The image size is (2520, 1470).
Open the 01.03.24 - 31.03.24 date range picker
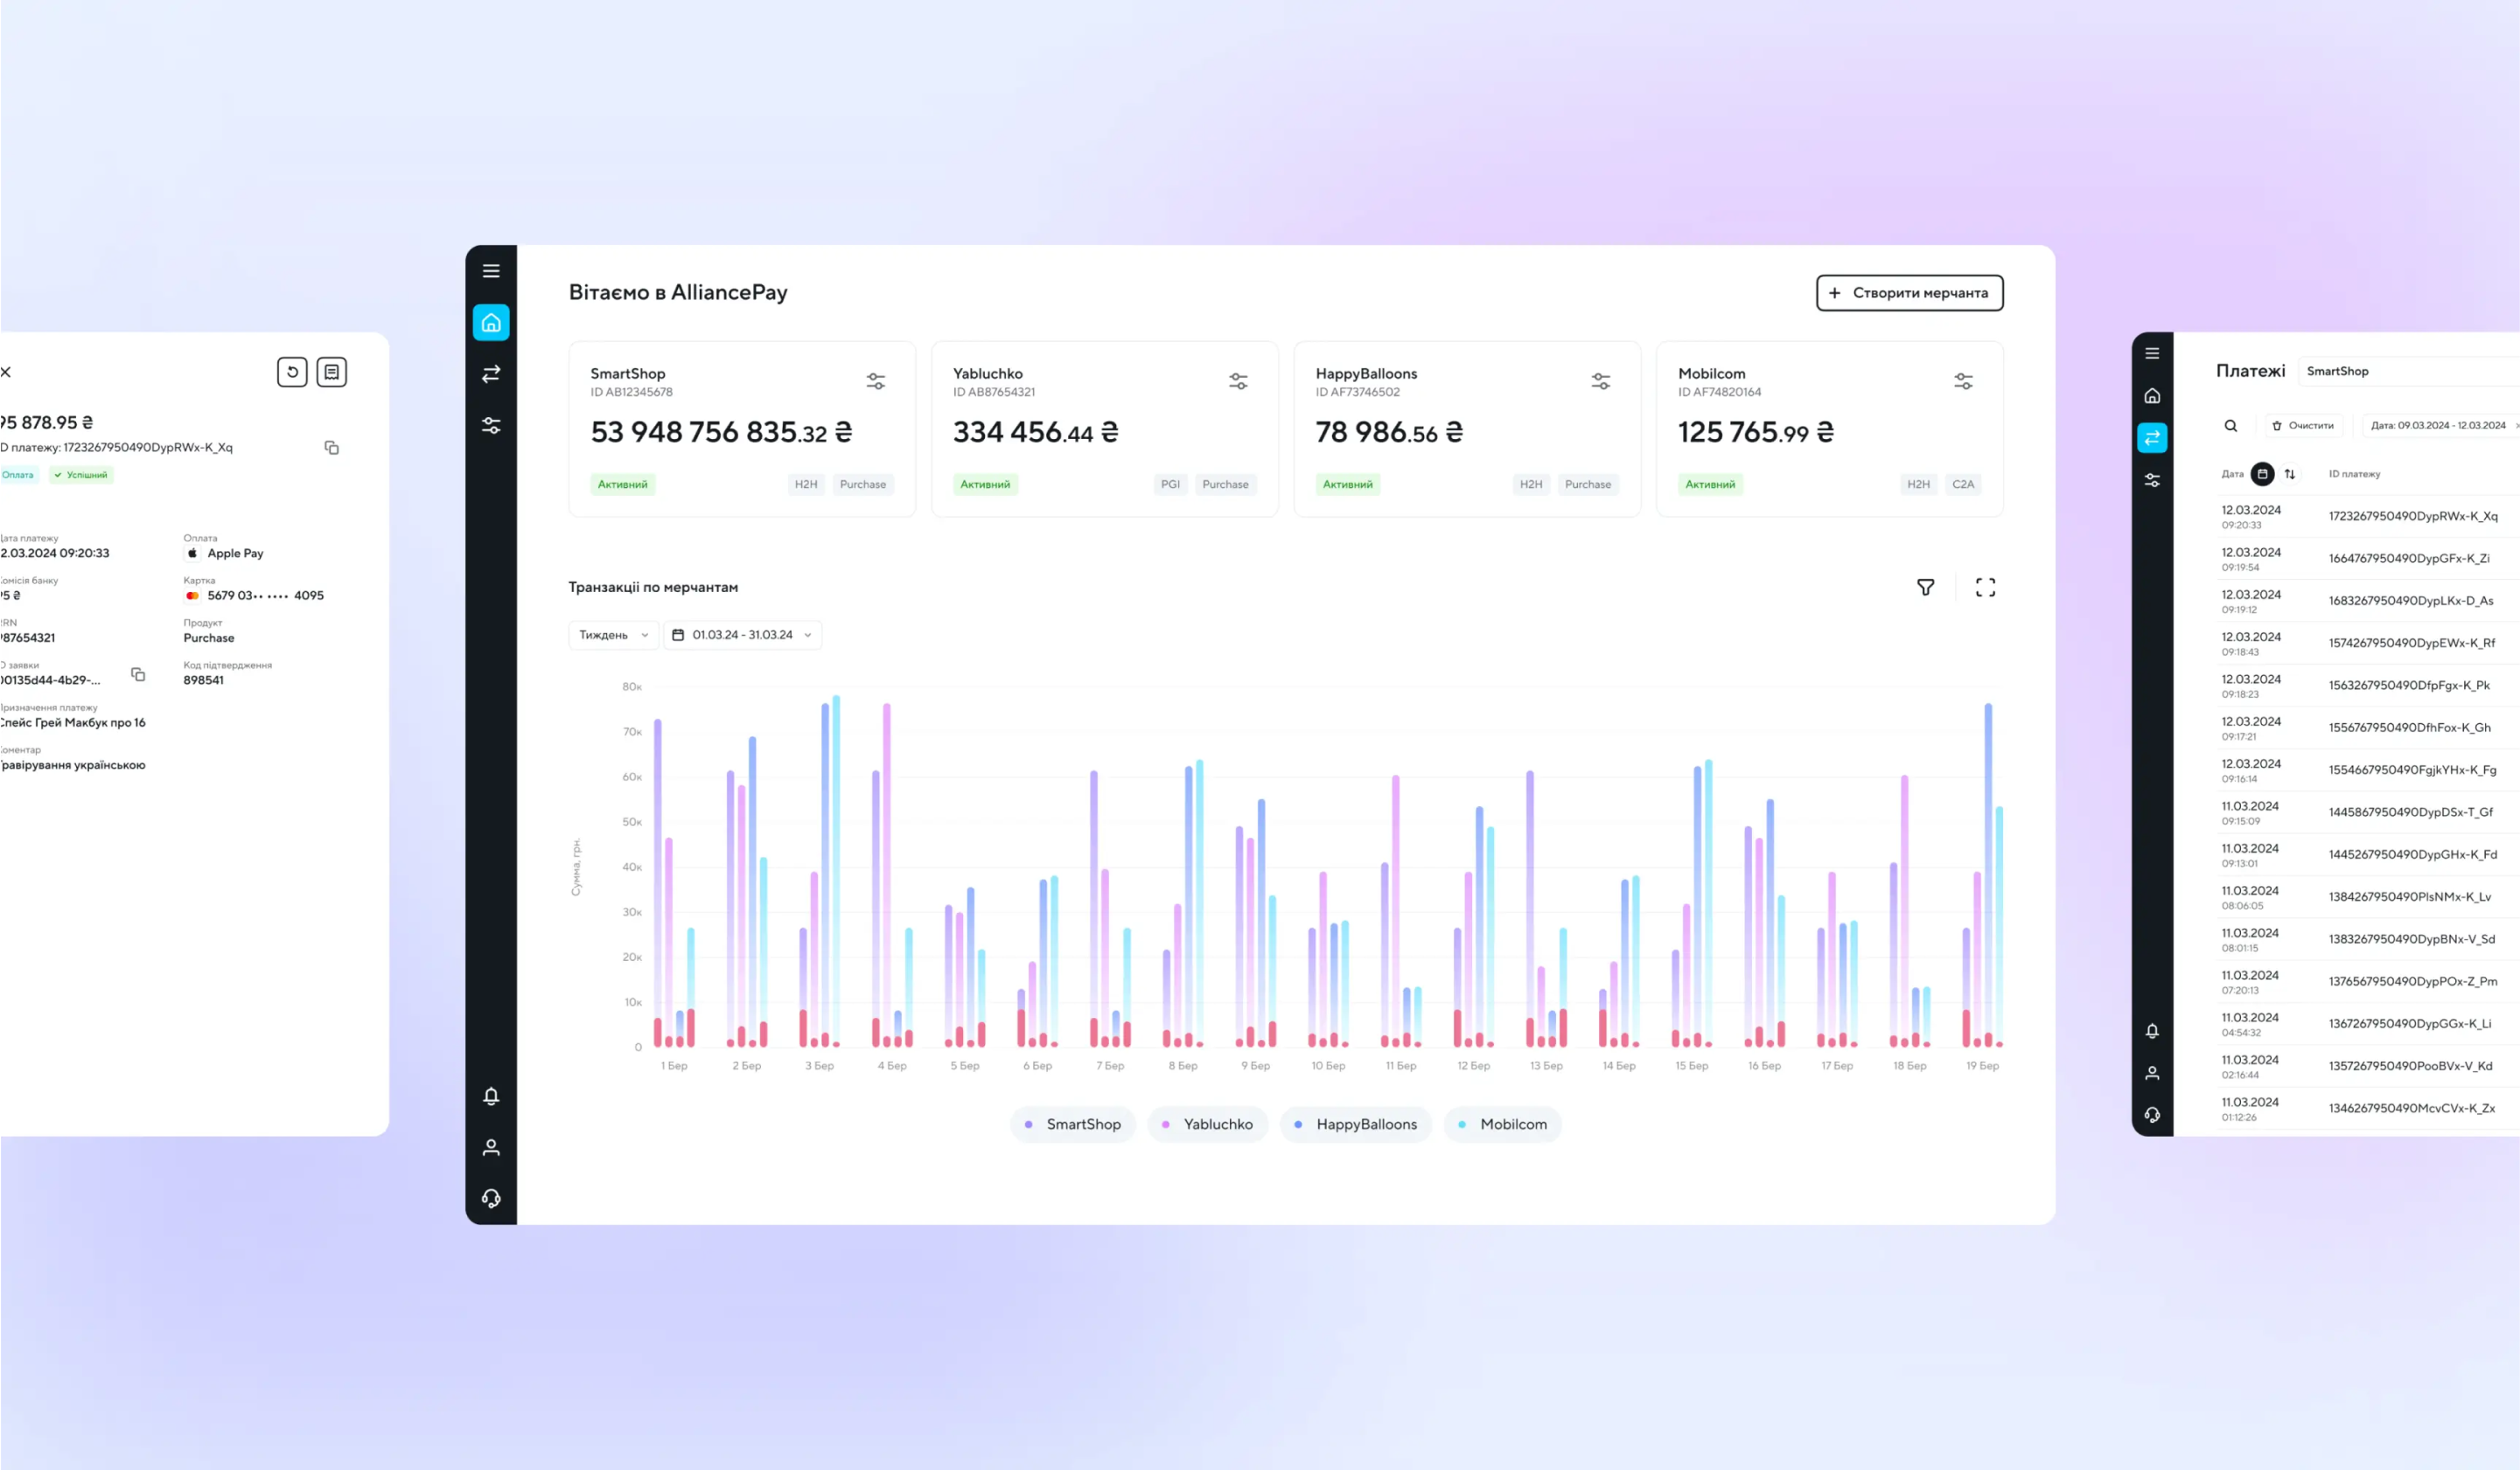click(743, 635)
